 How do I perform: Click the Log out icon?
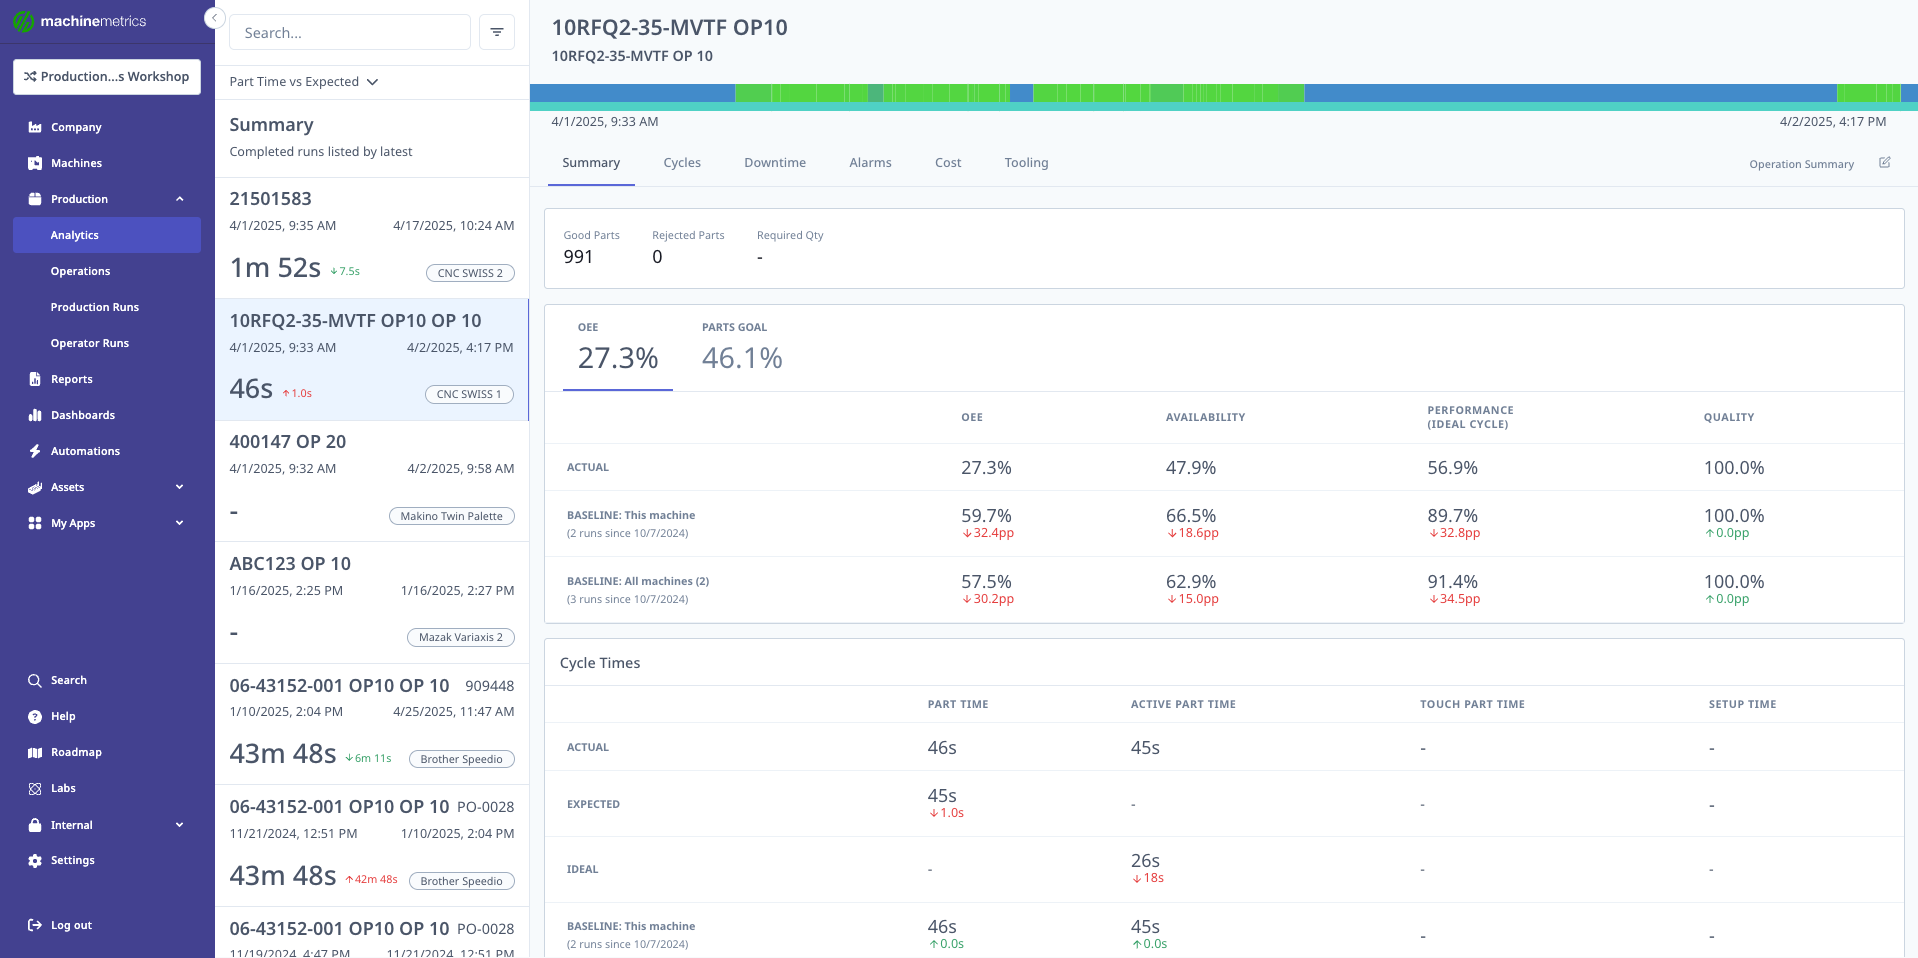pyautogui.click(x=35, y=925)
